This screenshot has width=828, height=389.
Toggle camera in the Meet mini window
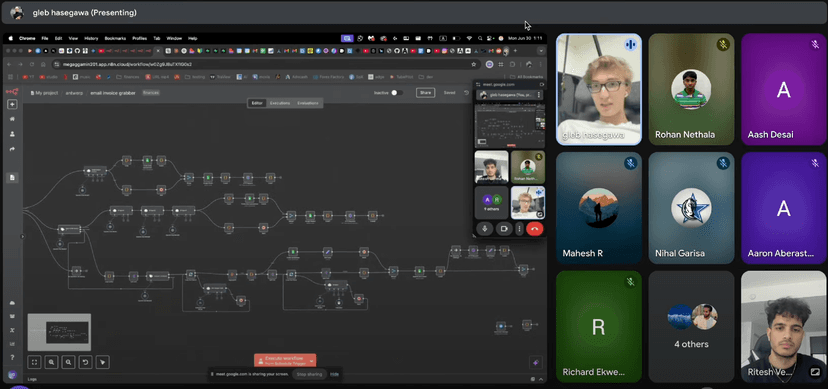pyautogui.click(x=504, y=229)
